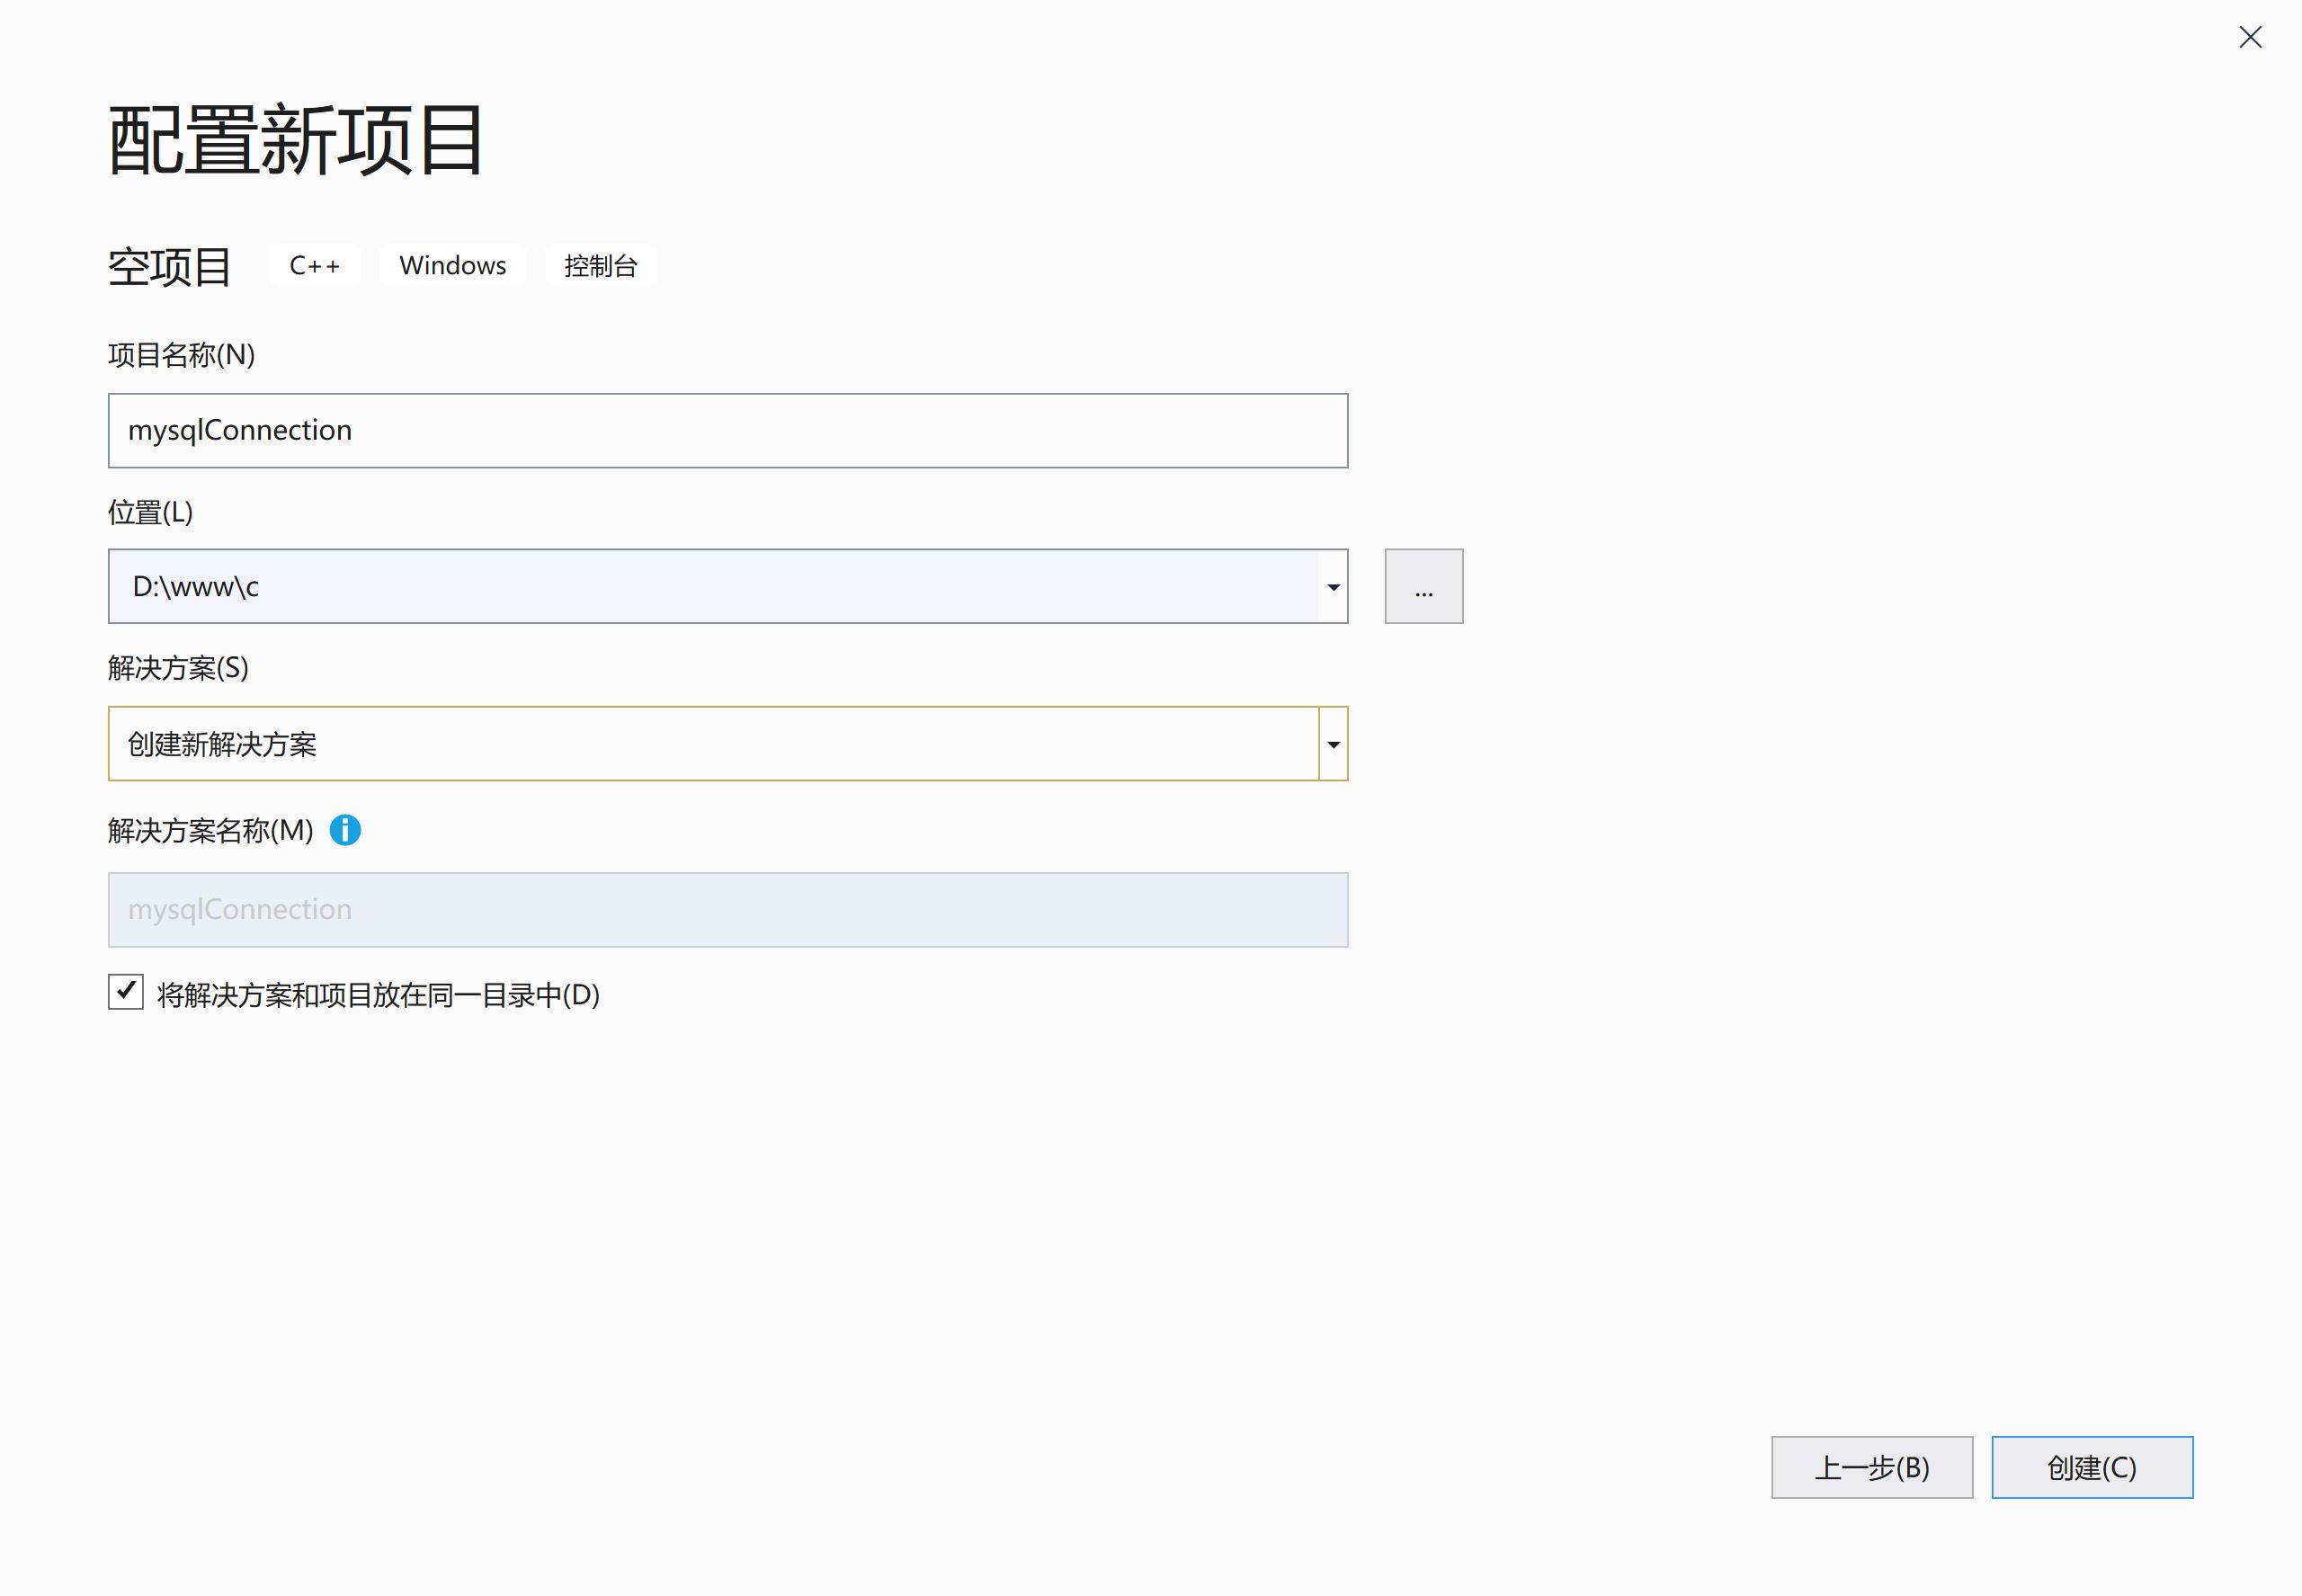Viewport: 2302px width, 1596px height.
Task: Click the 位置(L) label
Action: (x=150, y=512)
